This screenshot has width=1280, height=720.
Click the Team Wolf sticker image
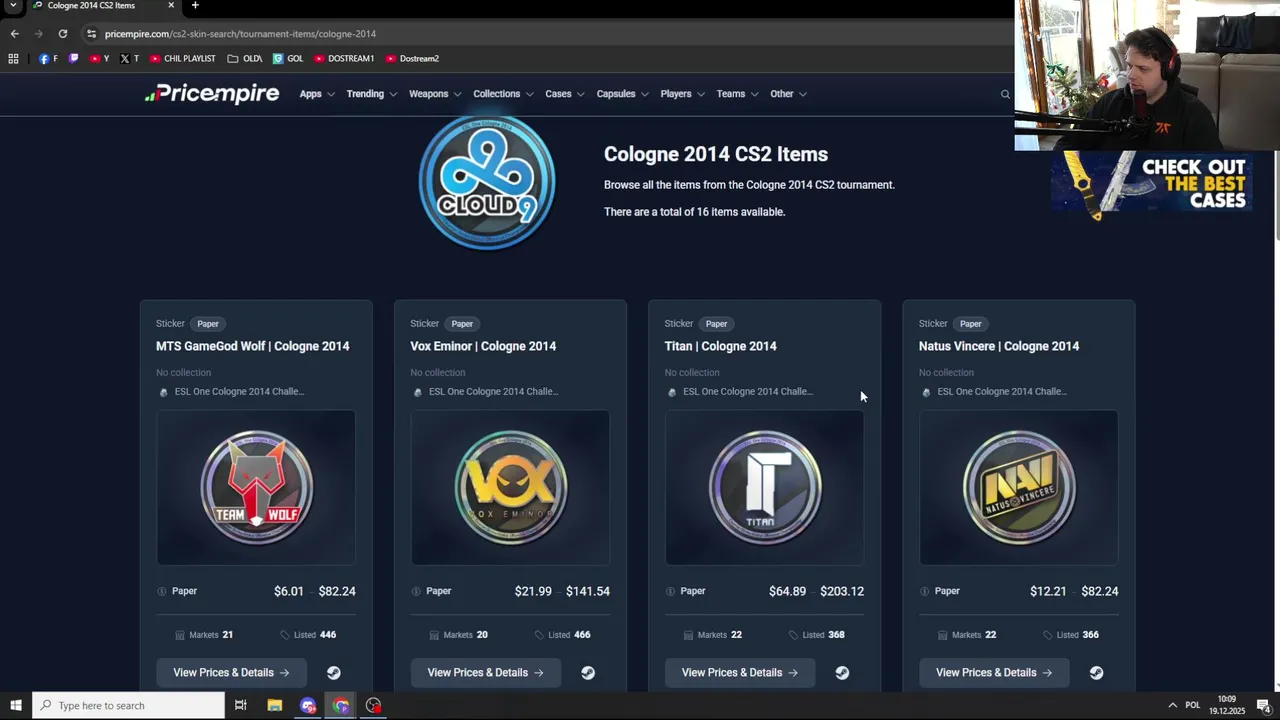tap(256, 487)
